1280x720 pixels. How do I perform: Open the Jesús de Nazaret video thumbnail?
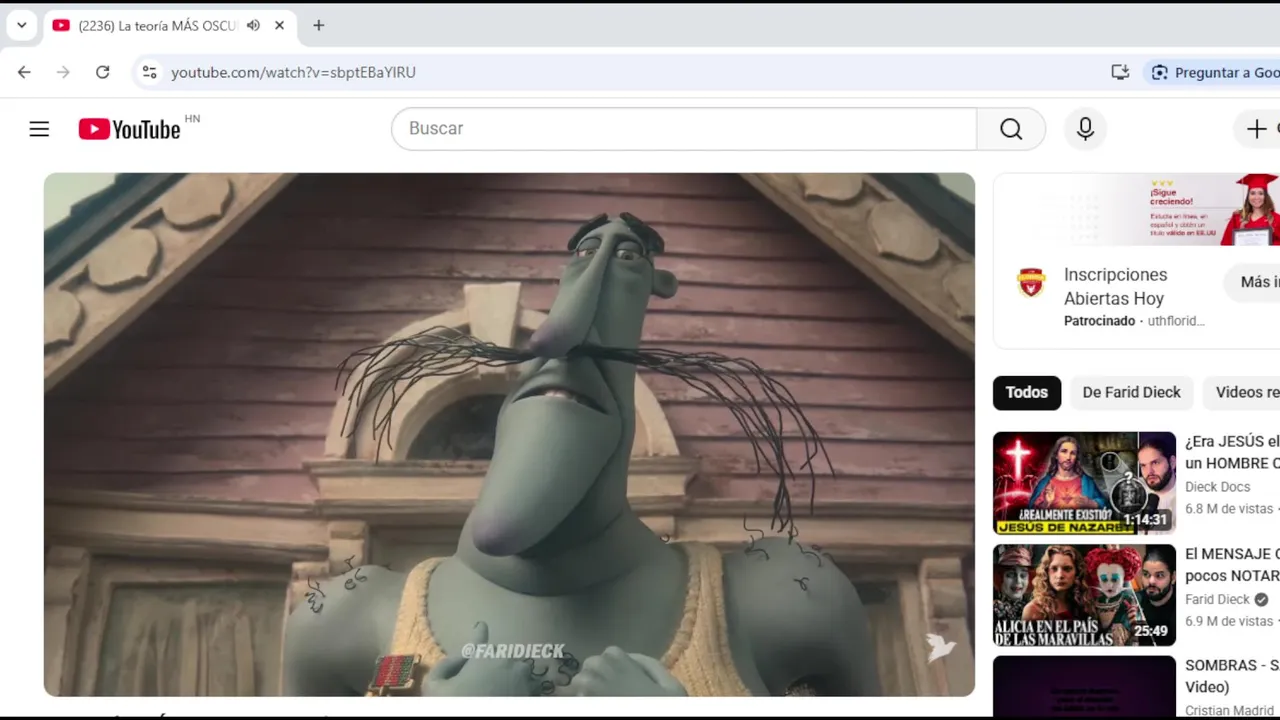click(1084, 483)
